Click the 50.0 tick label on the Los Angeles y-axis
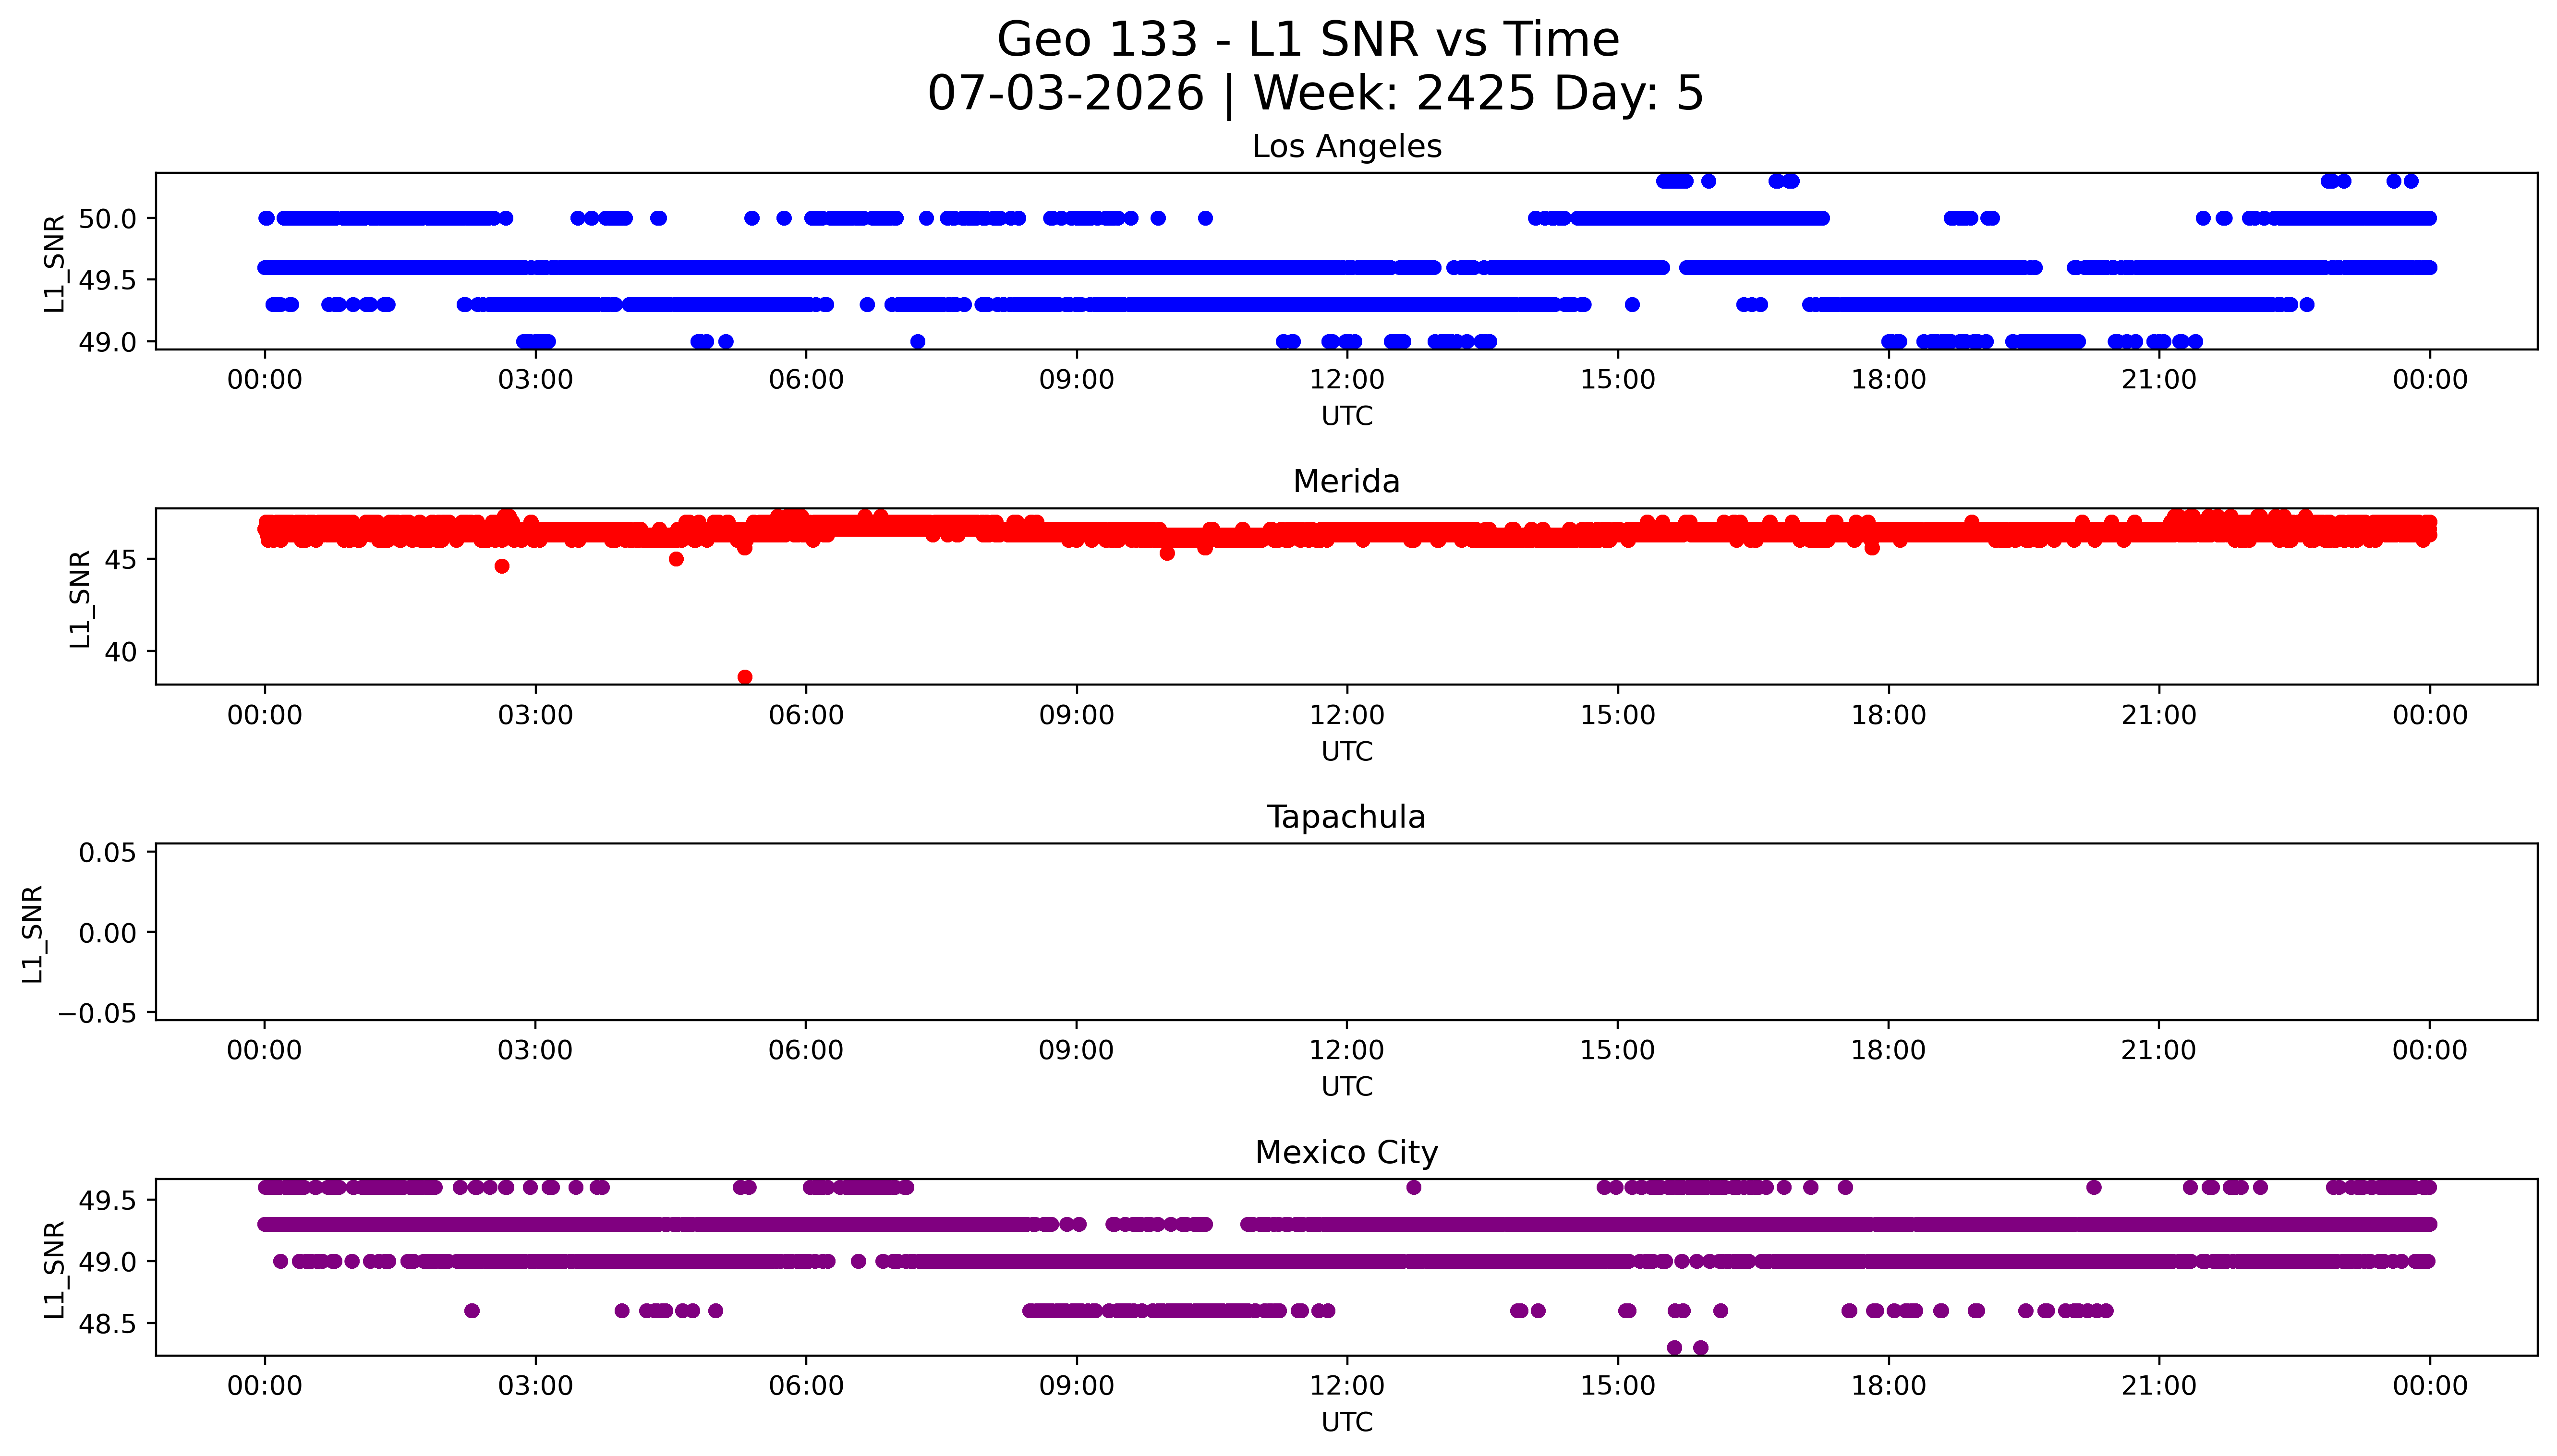Screen dimensions: 2557x1456 (108, 218)
